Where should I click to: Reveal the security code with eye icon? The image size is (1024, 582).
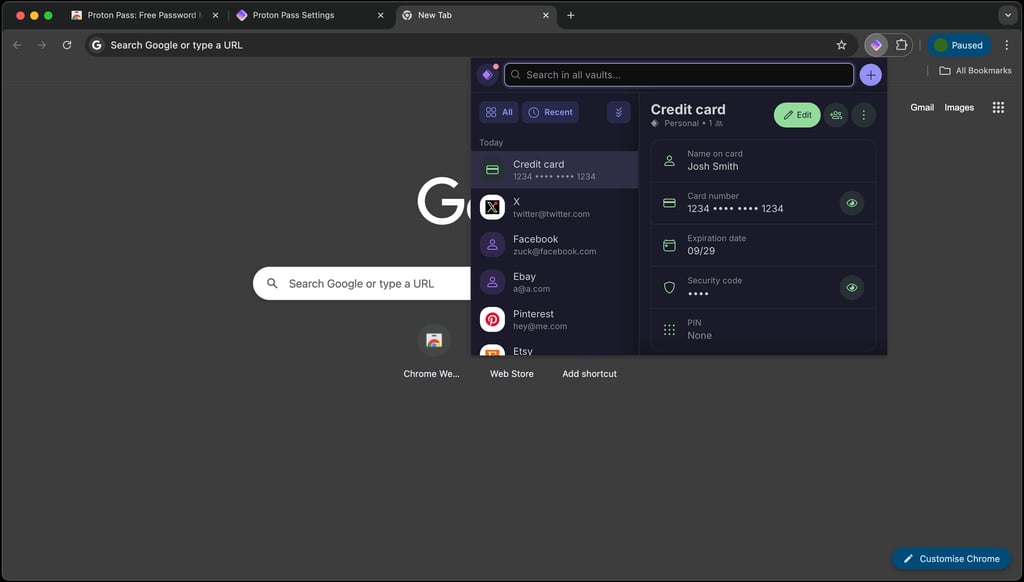852,287
